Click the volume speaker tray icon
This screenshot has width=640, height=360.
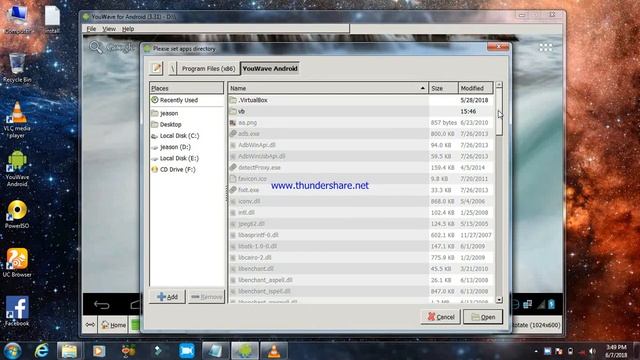coord(593,351)
